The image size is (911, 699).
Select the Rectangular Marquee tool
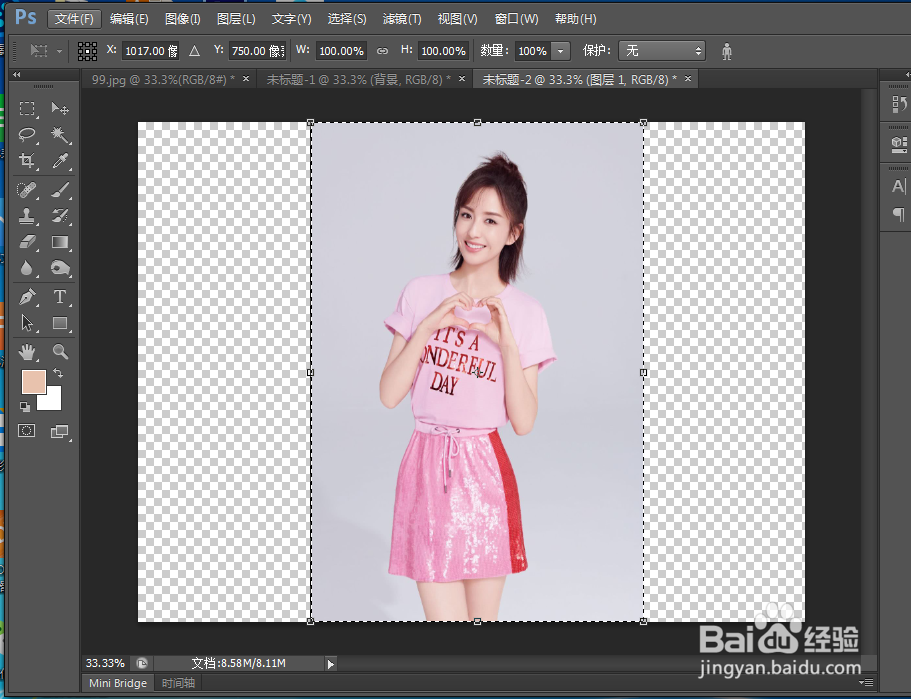27,108
